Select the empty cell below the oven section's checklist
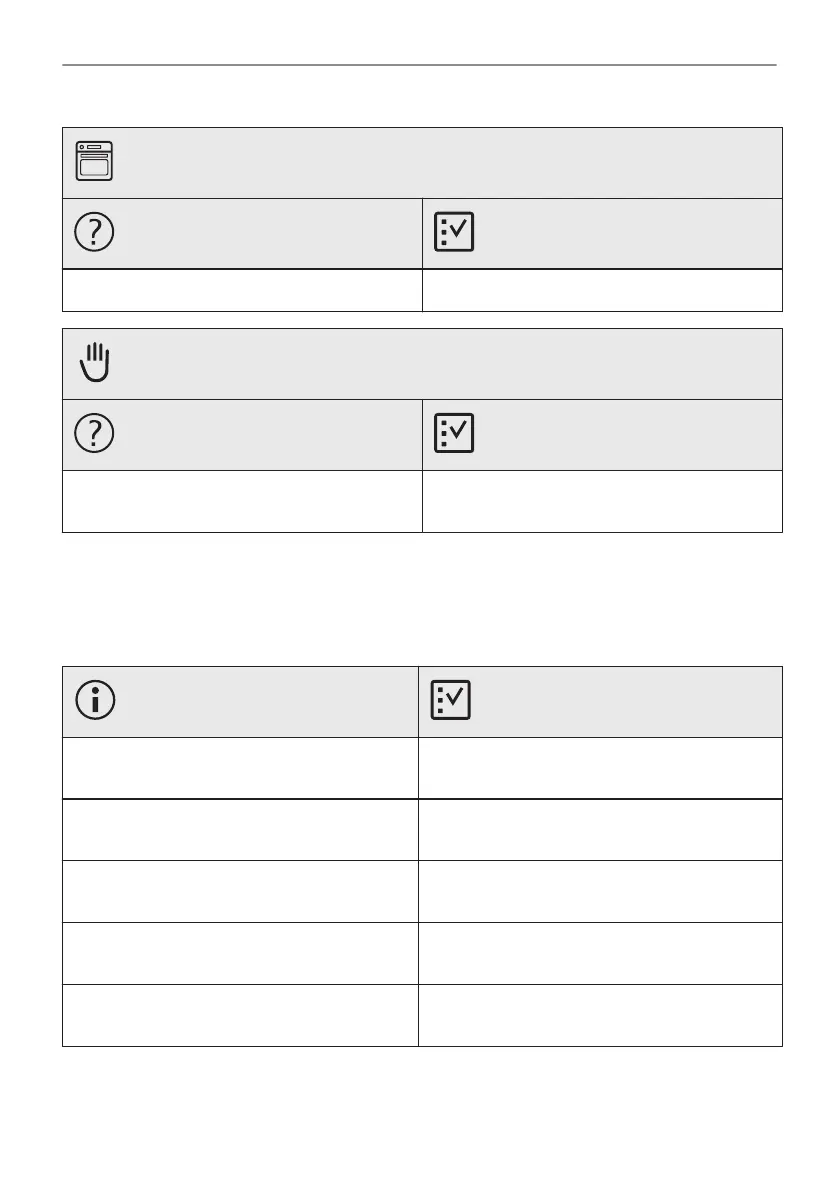This screenshot has height=1191, width=839. tap(602, 290)
